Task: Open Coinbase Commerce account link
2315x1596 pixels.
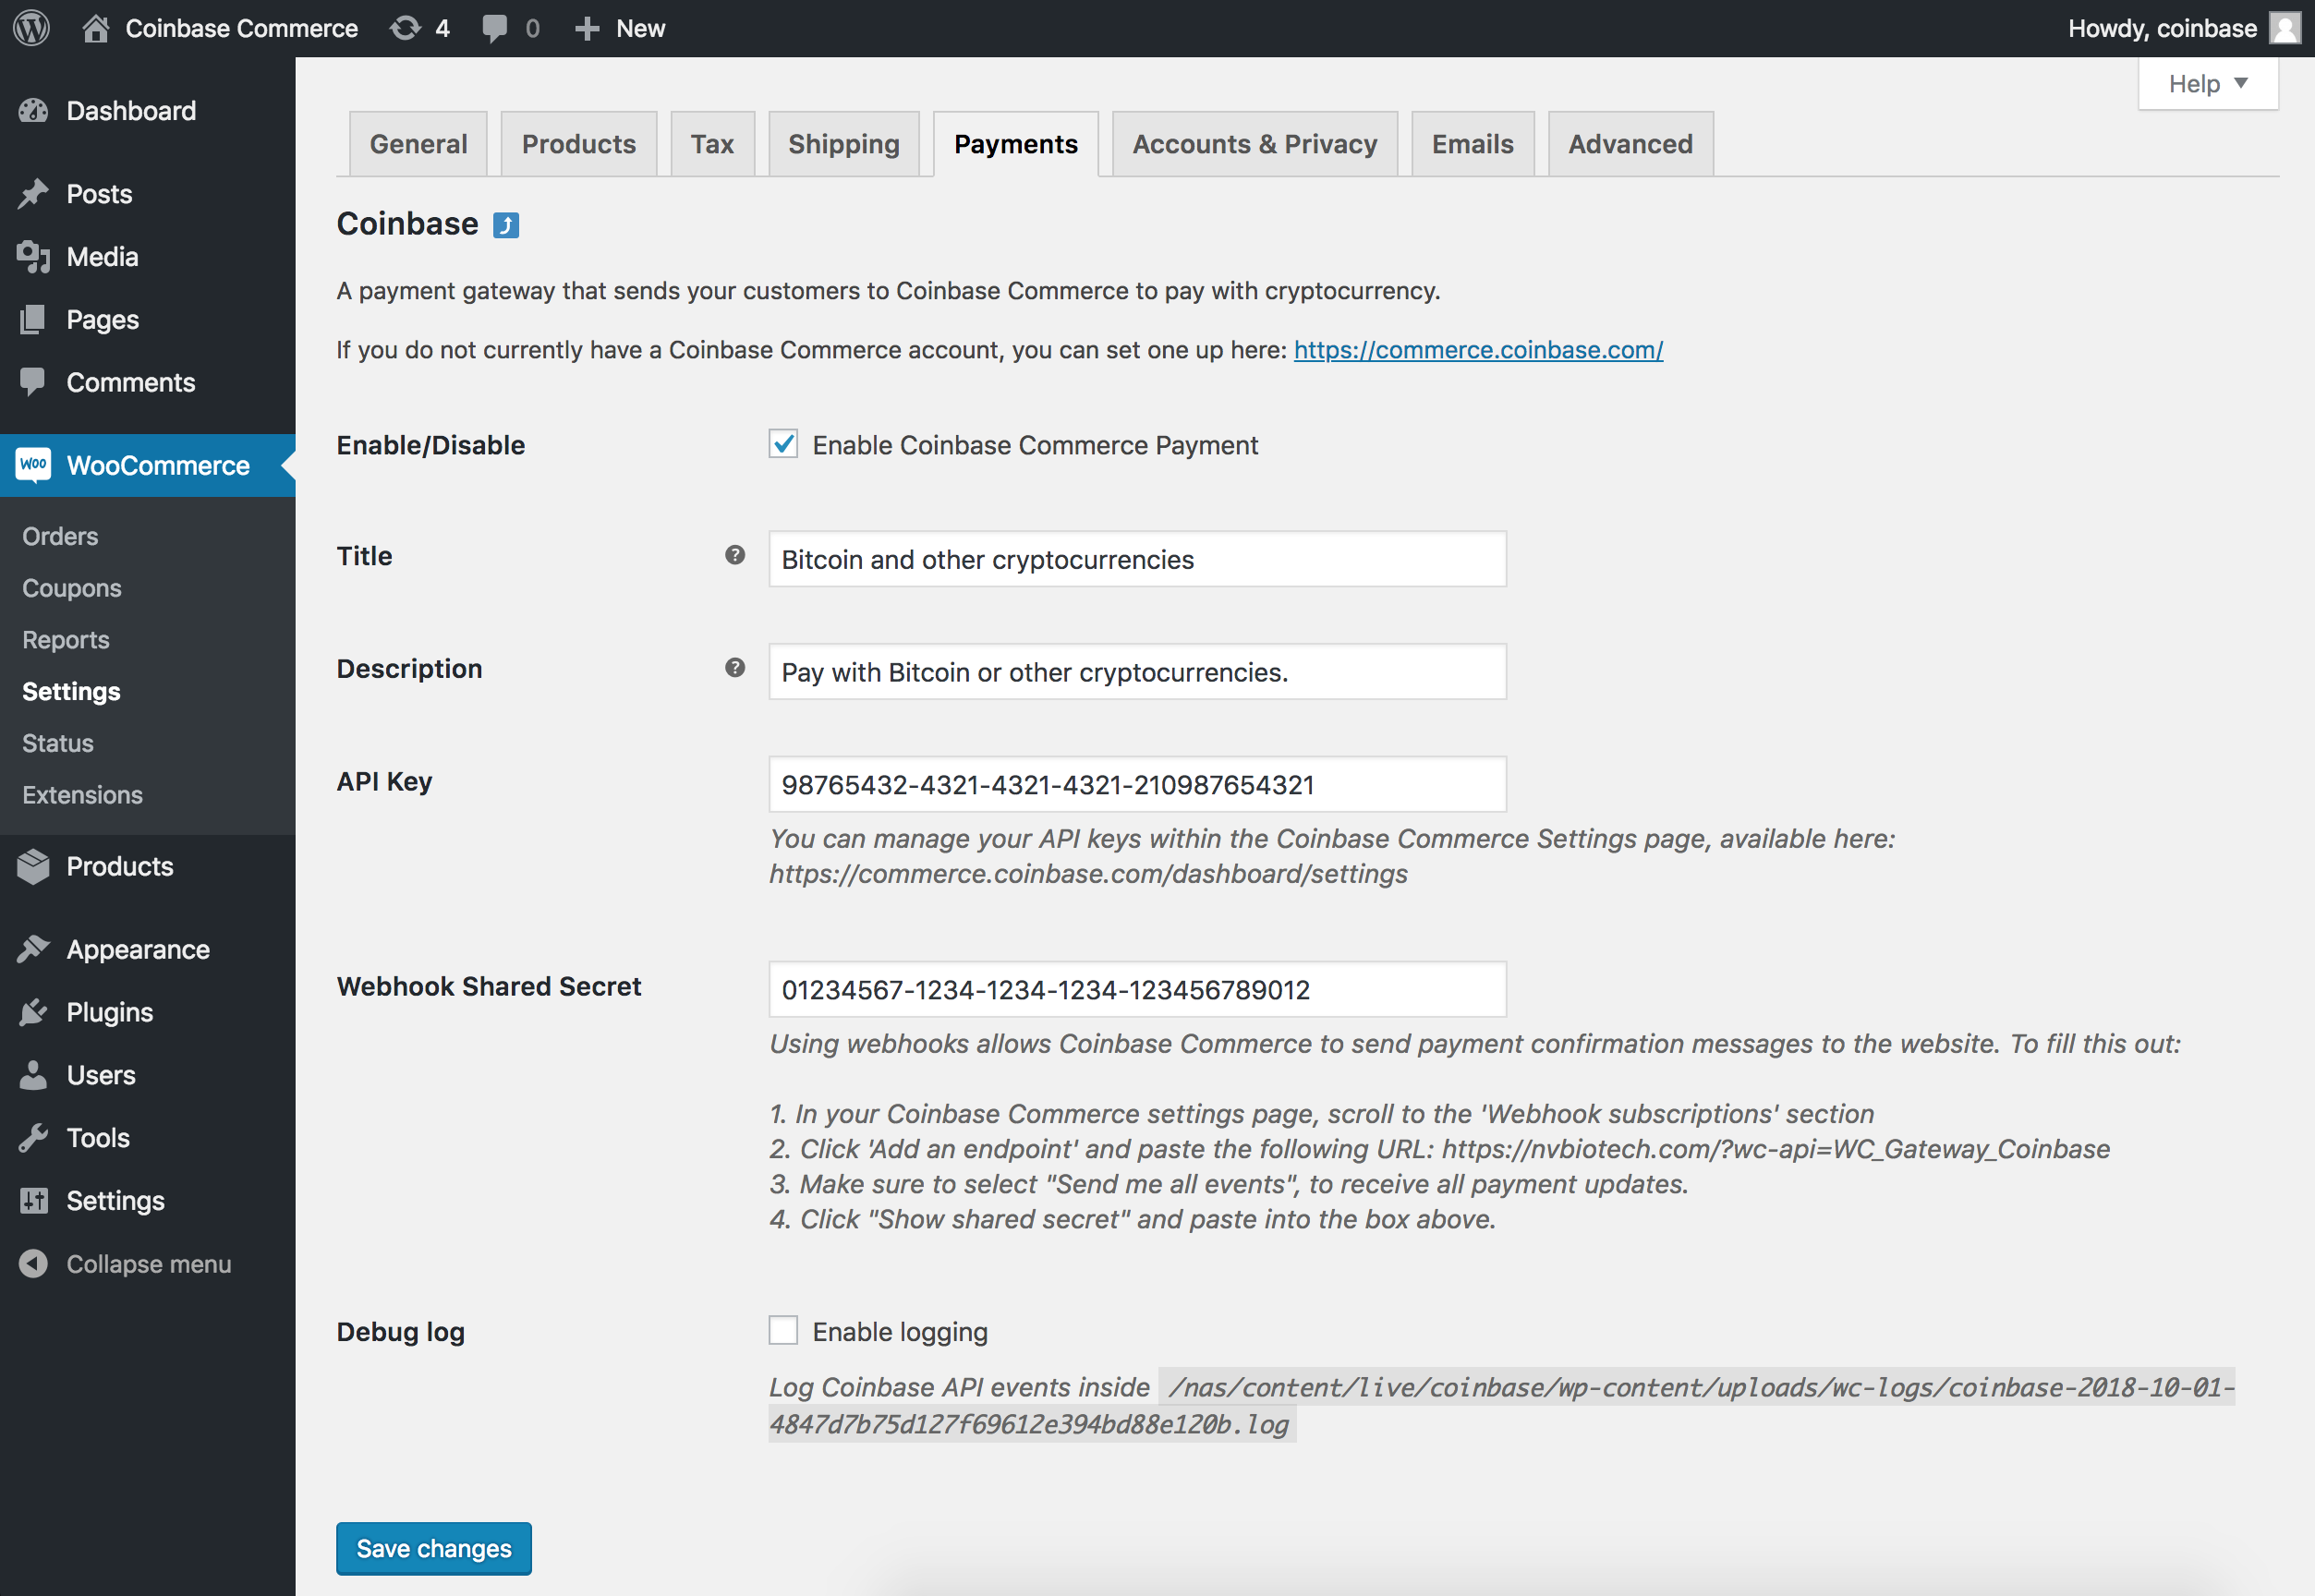Action: [x=1478, y=348]
